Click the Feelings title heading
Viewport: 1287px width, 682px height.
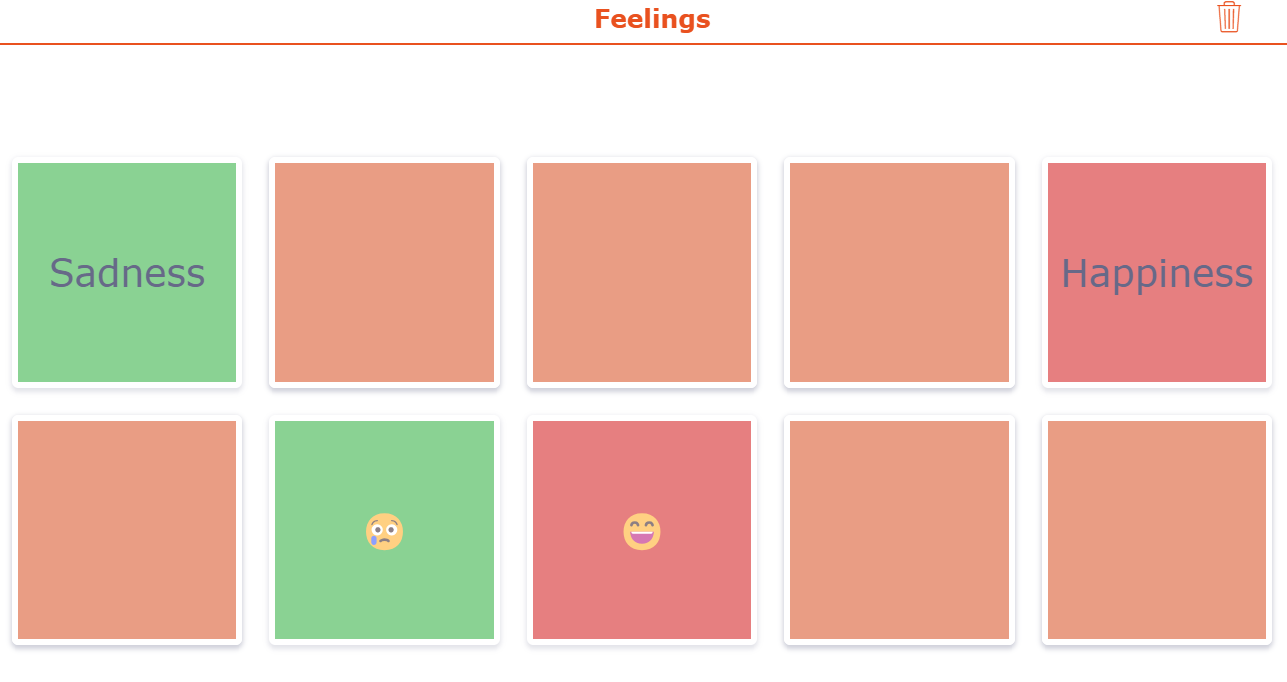652,18
